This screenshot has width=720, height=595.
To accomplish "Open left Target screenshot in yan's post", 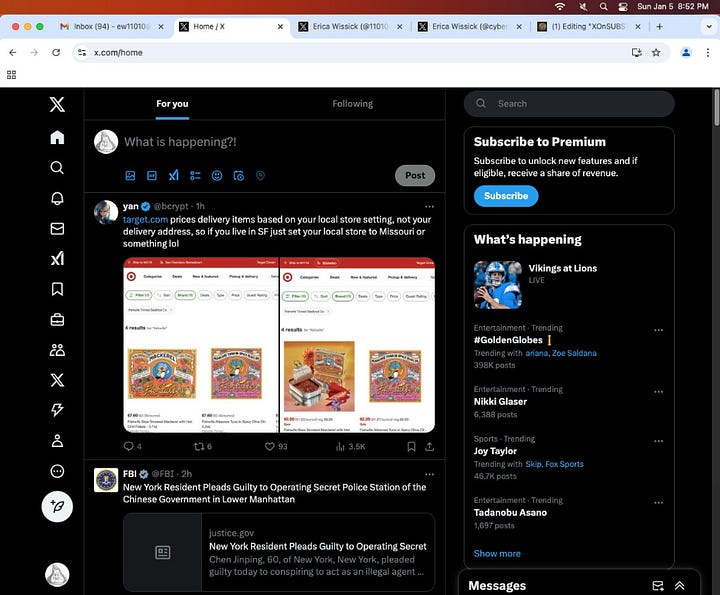I will click(201, 345).
